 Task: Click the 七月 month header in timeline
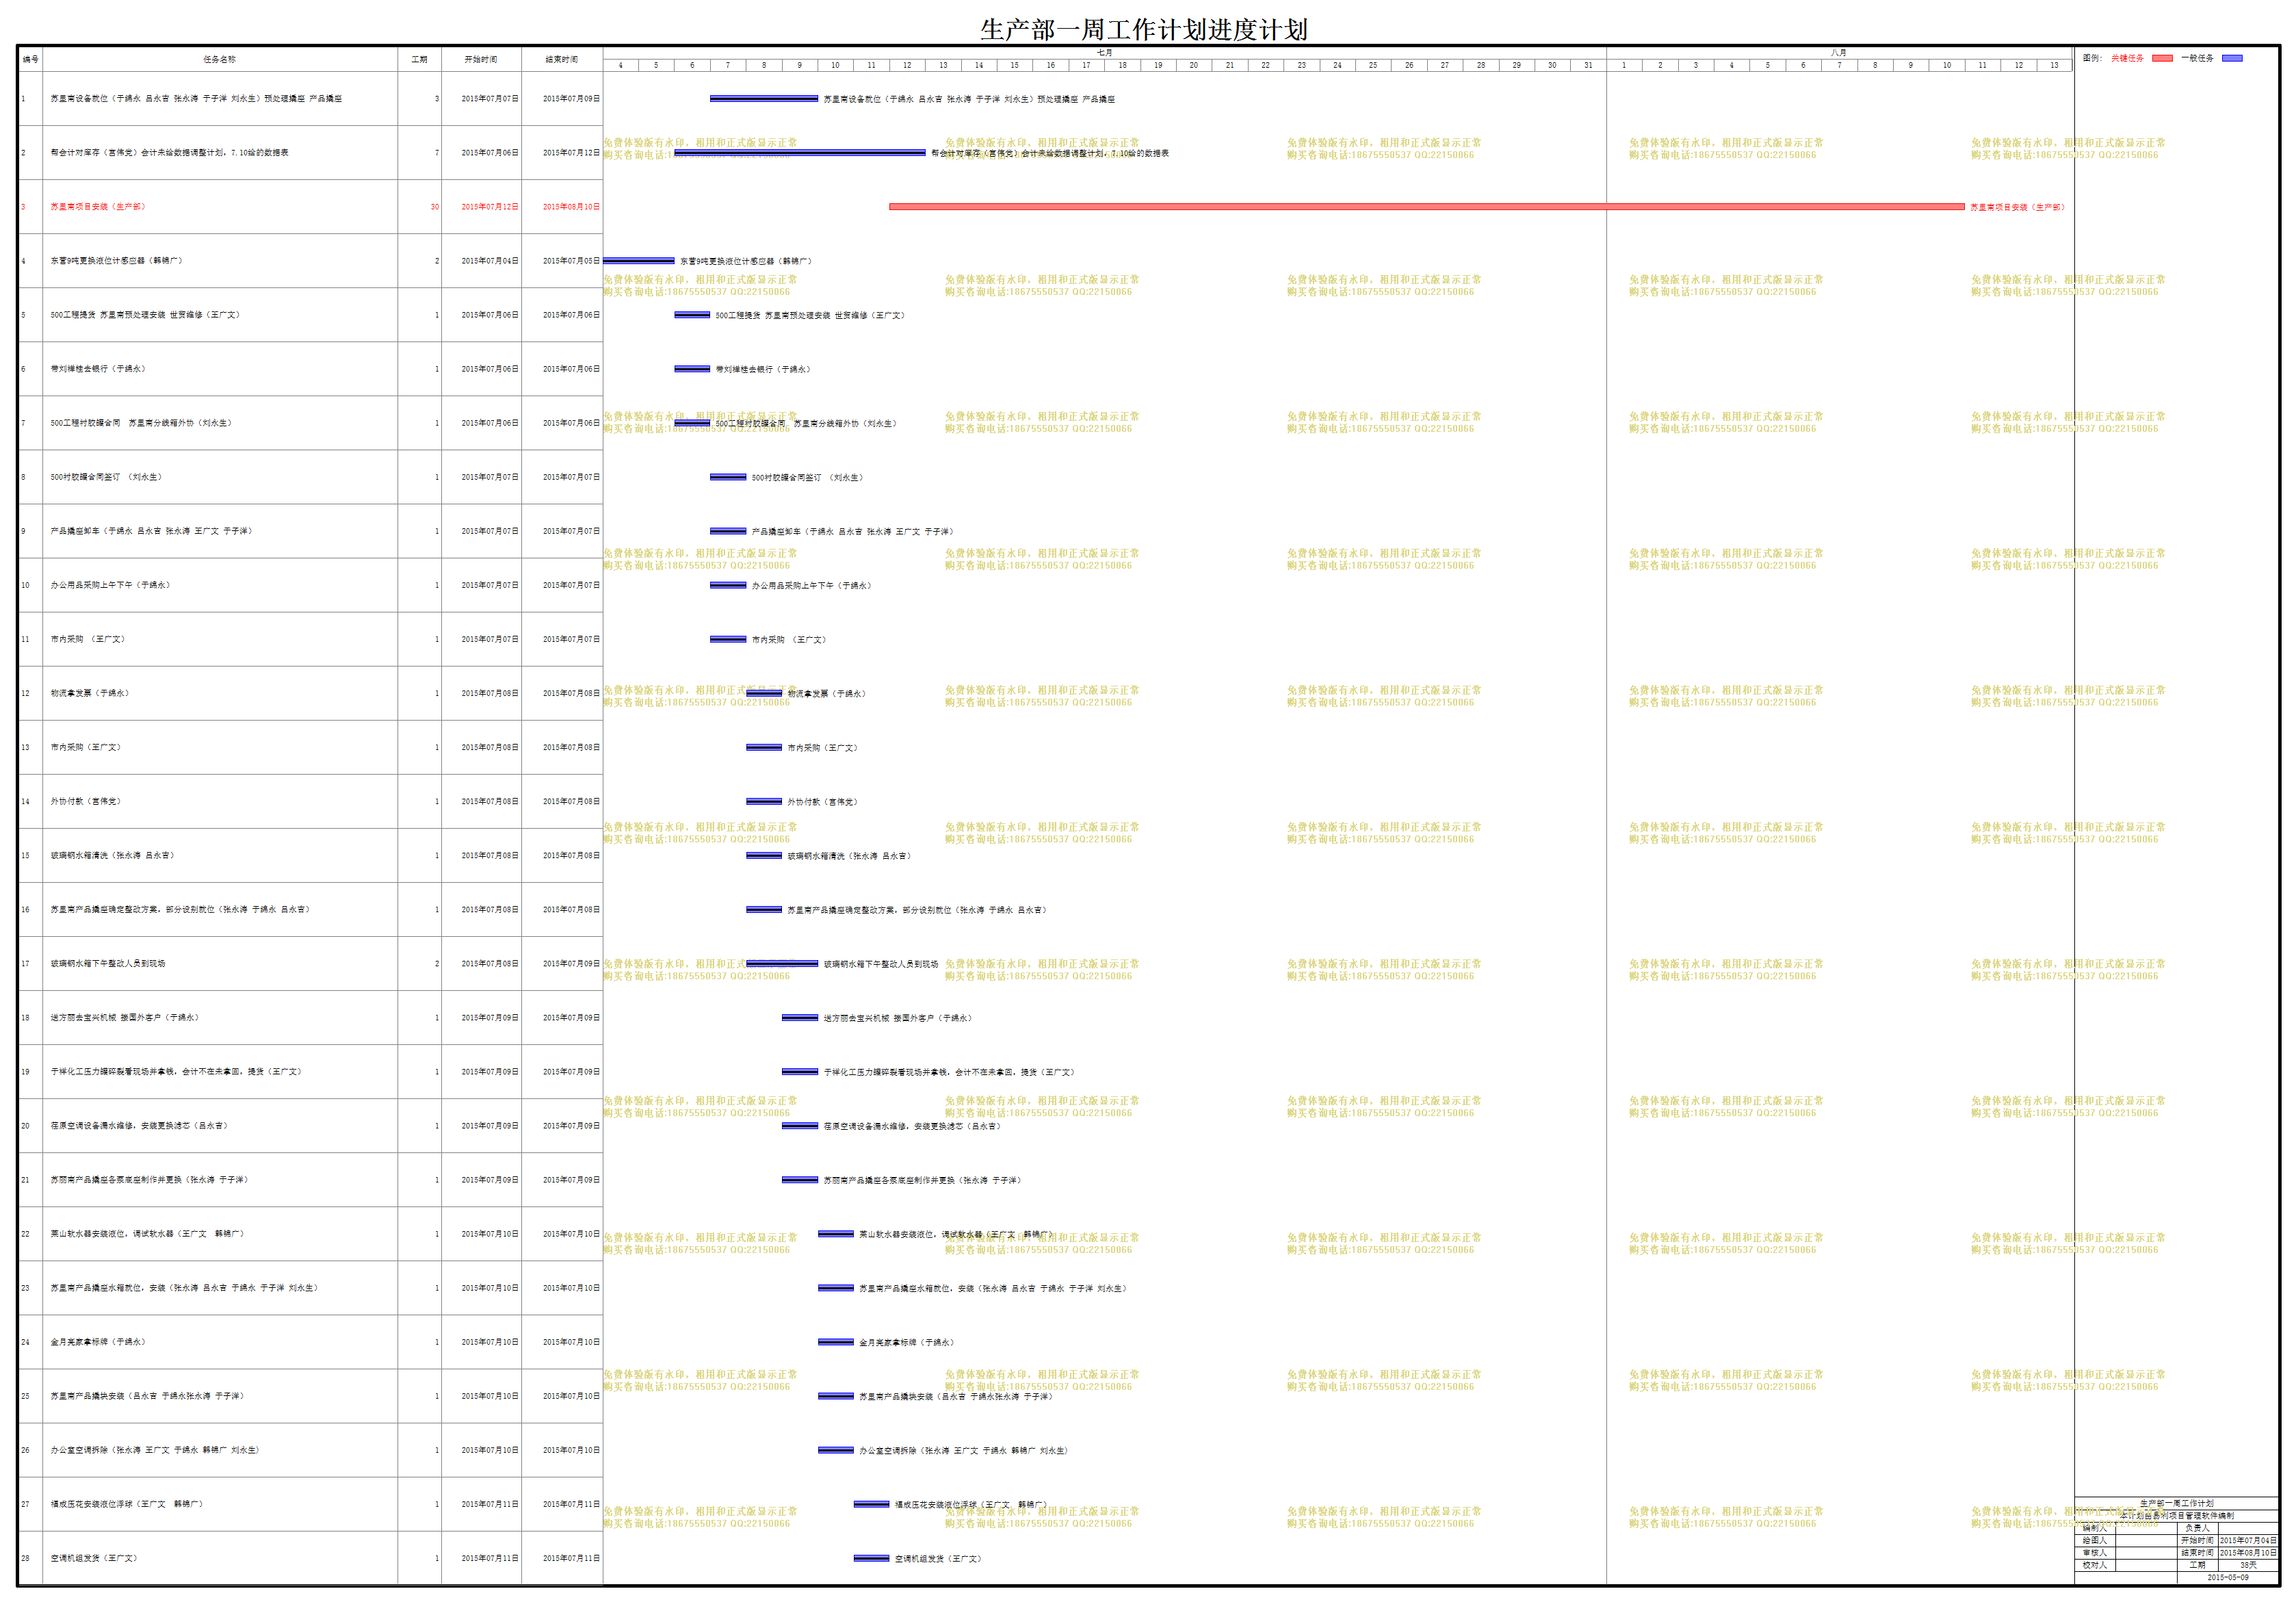(1104, 52)
